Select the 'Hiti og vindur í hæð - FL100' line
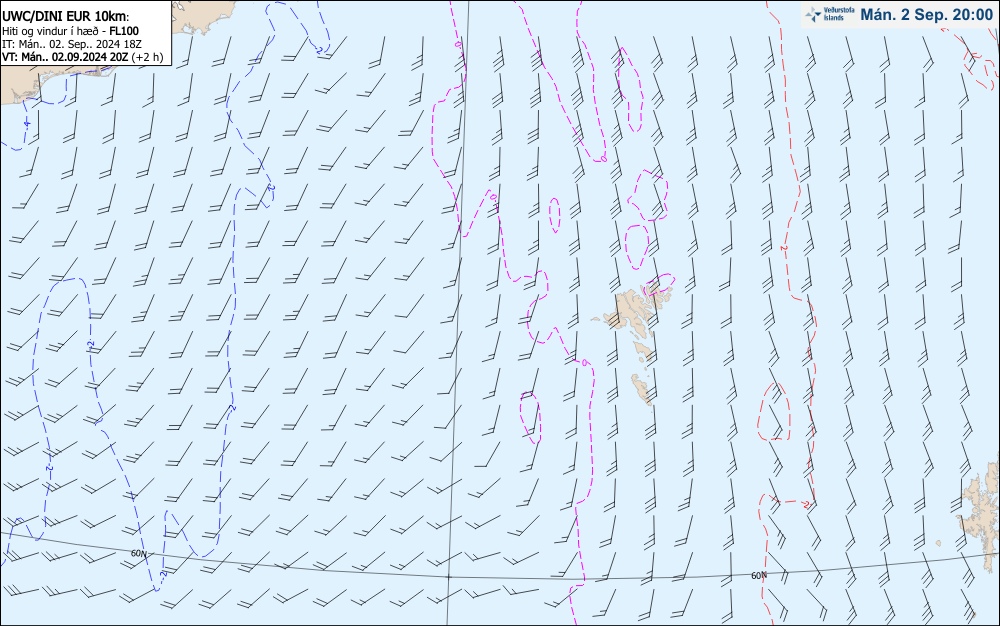The height and width of the screenshot is (626, 1000). point(70,31)
